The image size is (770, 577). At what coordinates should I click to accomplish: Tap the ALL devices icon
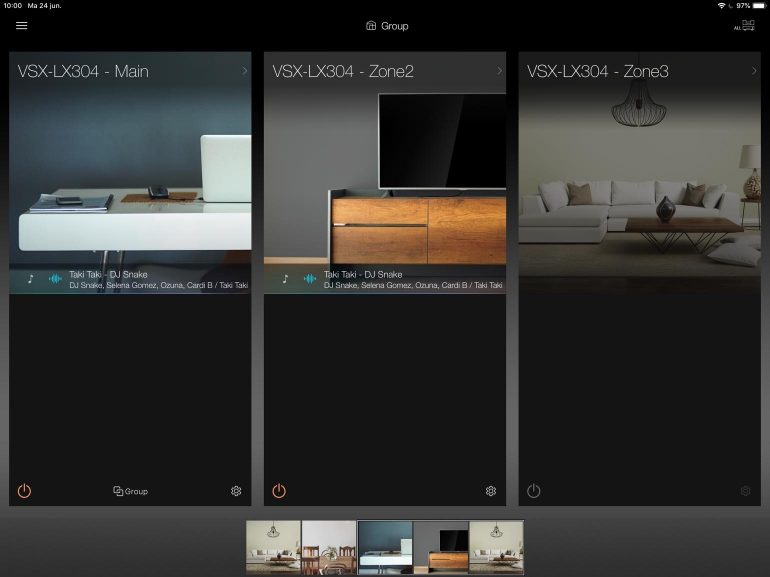click(x=745, y=26)
